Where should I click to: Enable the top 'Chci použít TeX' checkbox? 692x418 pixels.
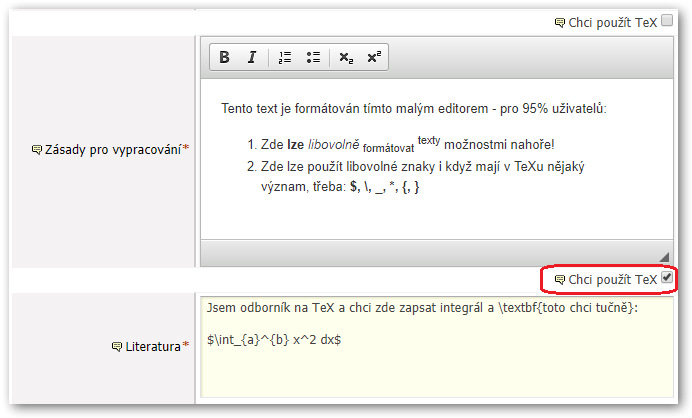[667, 20]
